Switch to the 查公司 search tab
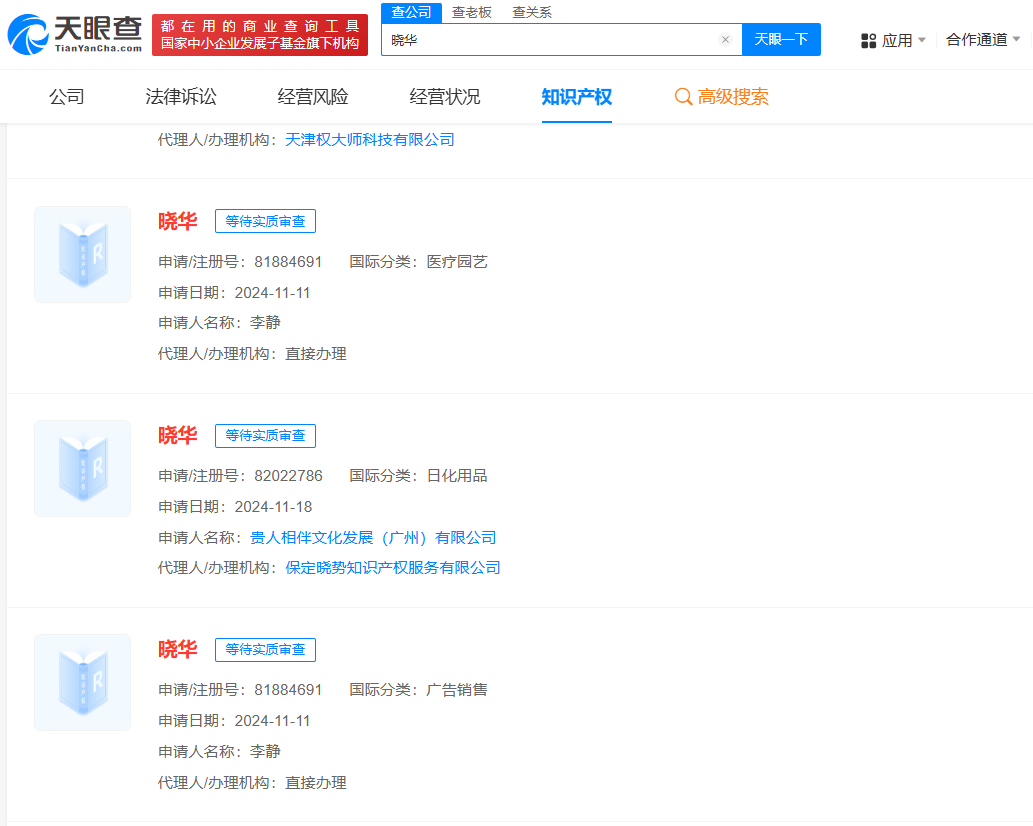This screenshot has width=1033, height=826. [x=411, y=13]
